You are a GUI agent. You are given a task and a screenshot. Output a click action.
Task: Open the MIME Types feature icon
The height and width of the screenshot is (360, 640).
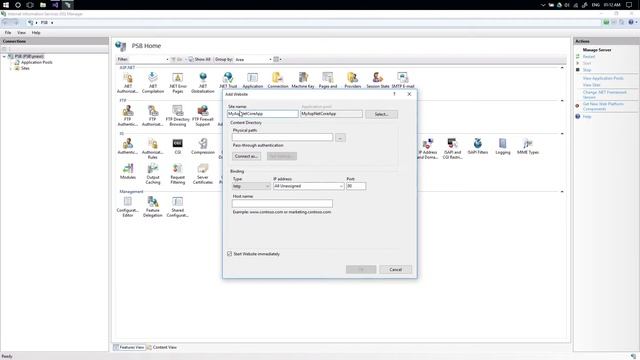[x=528, y=146]
